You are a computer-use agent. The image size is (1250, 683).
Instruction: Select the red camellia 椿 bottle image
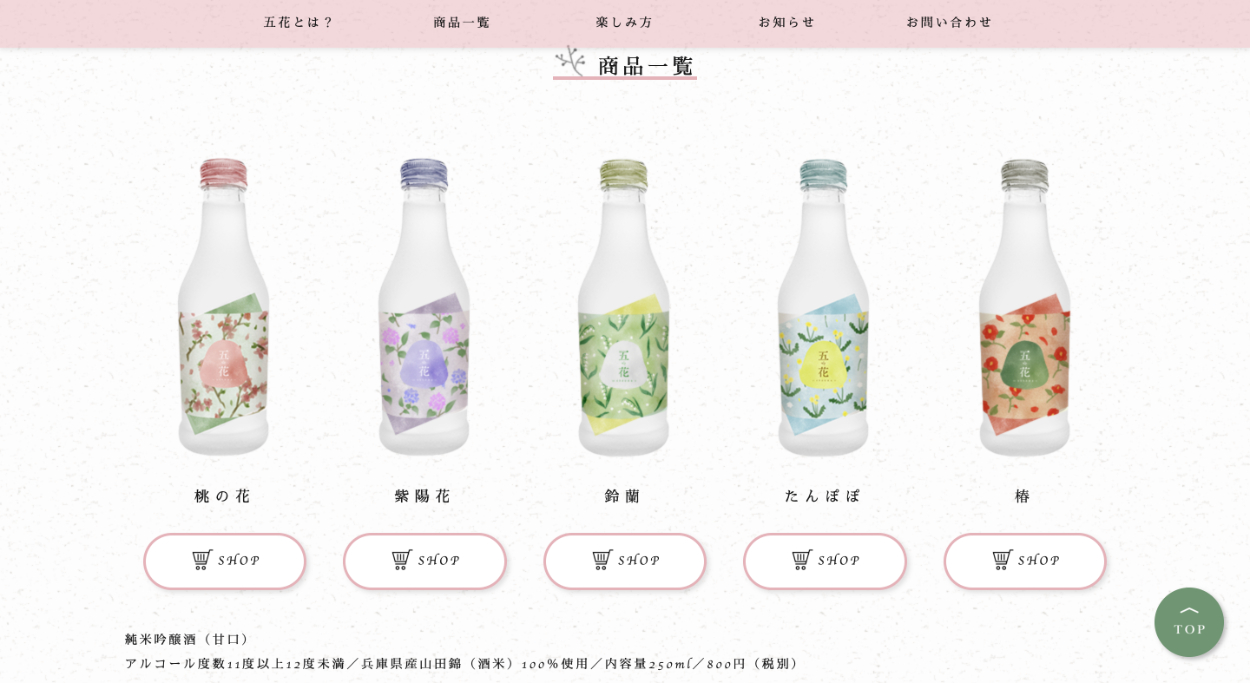click(x=1024, y=307)
